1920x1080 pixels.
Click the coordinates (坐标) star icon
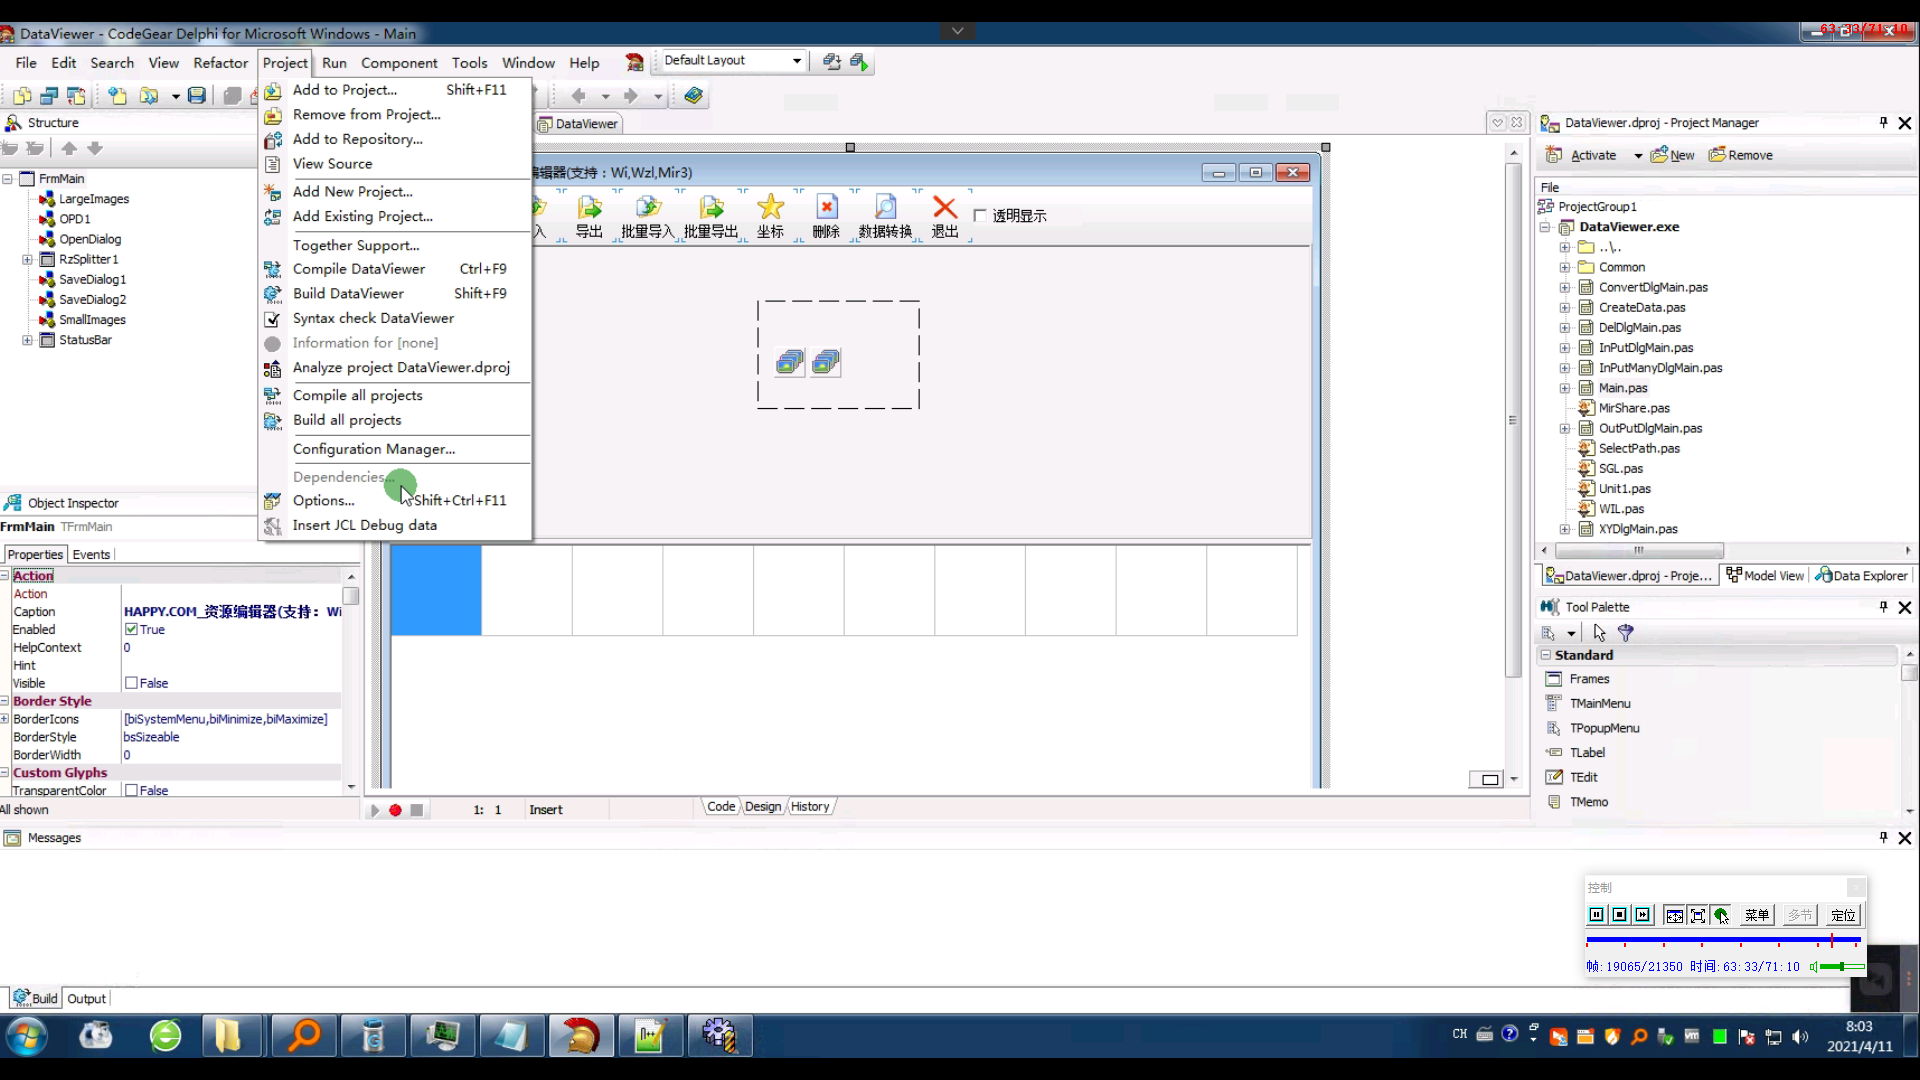(x=770, y=207)
